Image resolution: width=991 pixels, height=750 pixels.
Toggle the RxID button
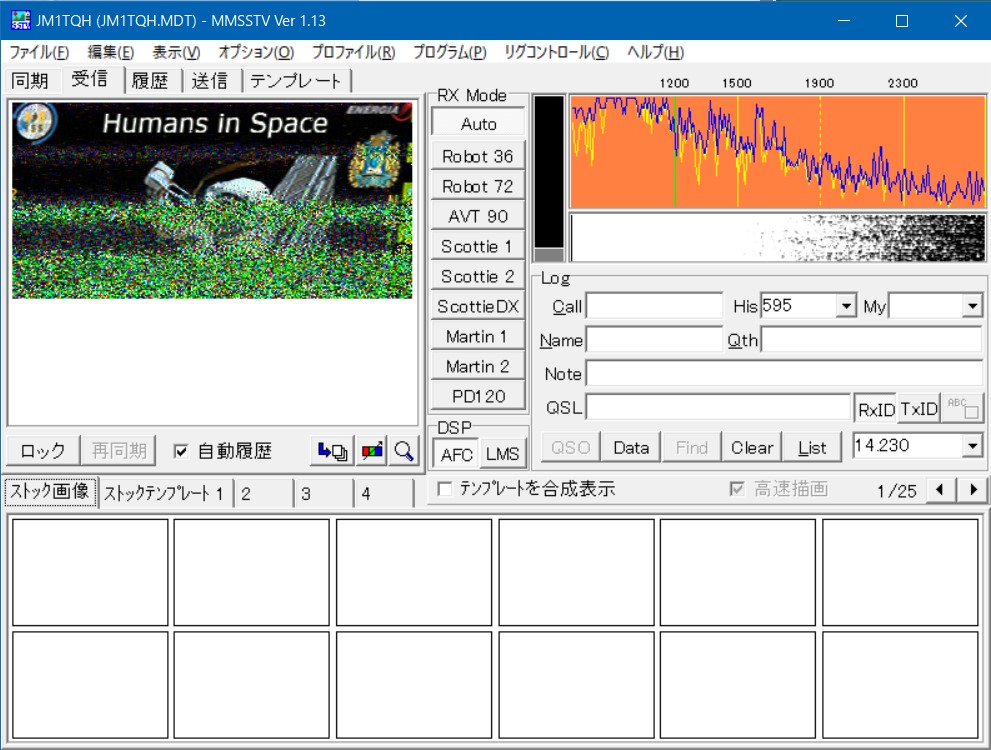(x=876, y=409)
